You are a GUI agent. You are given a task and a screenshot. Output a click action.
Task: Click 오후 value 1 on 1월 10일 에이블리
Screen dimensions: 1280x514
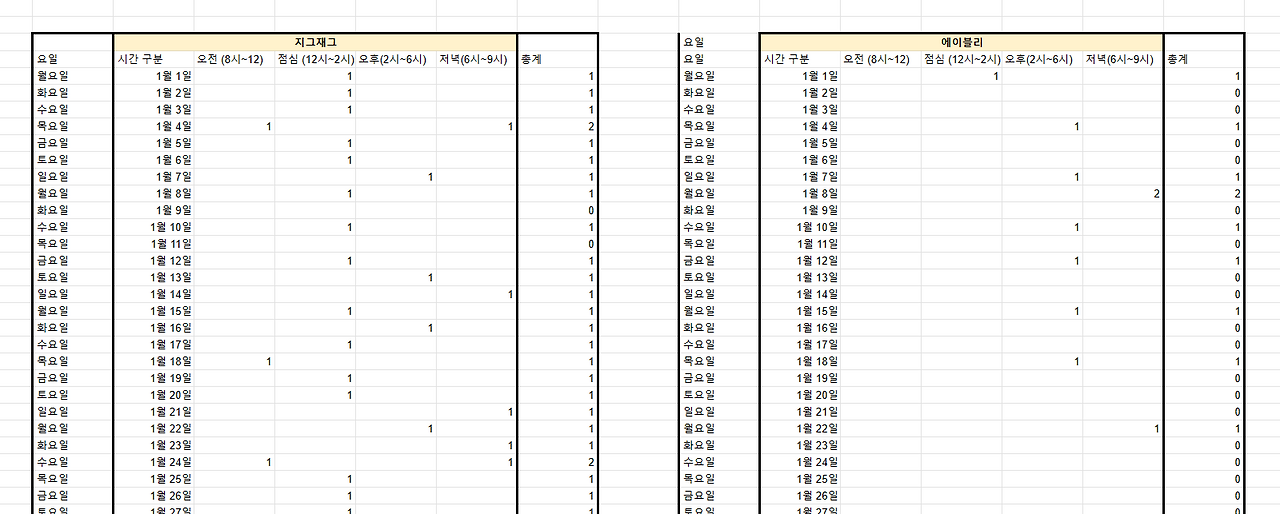(1077, 227)
